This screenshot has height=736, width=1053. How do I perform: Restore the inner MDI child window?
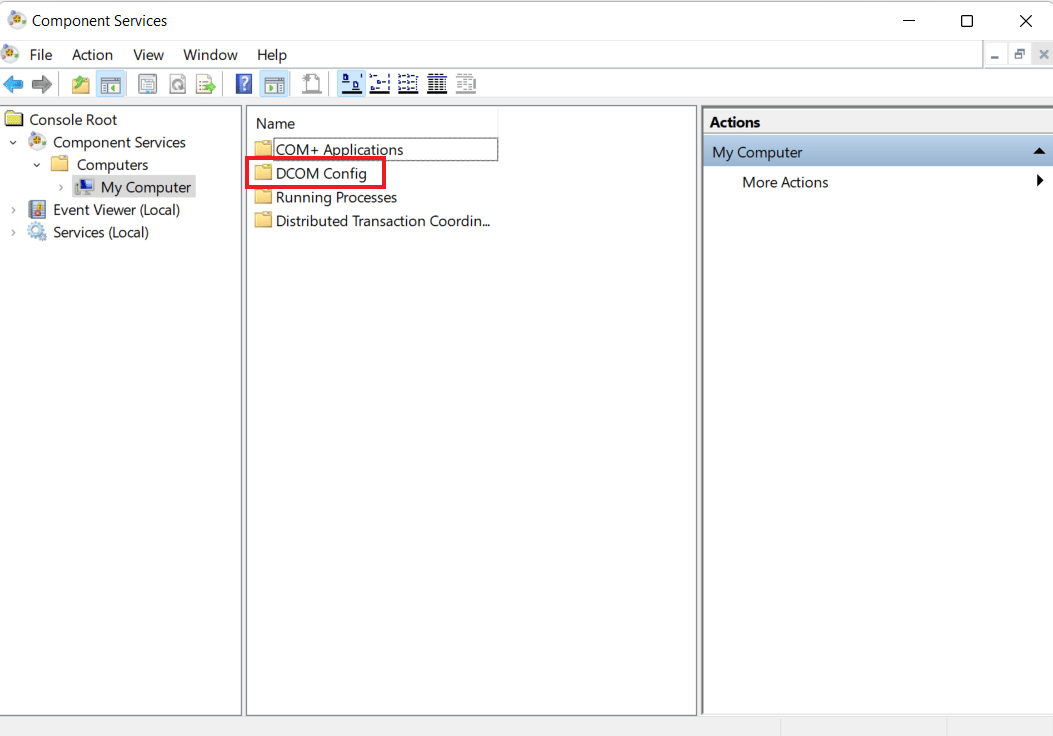tap(1019, 55)
